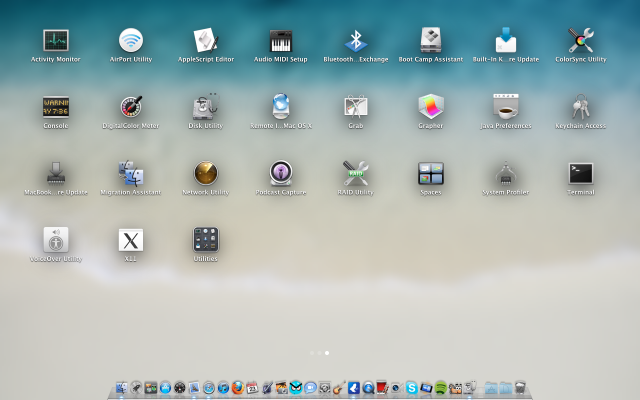Image resolution: width=640 pixels, height=400 pixels.
Task: Open the Trash in the Dock
Action: click(x=520, y=387)
